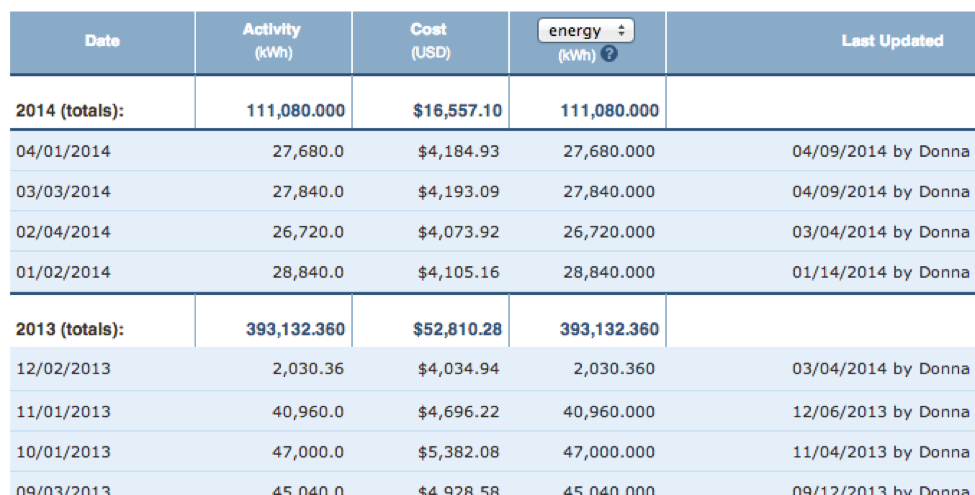The image size is (975, 495).
Task: Select the 2014 (totals) row label
Action: coord(70,111)
